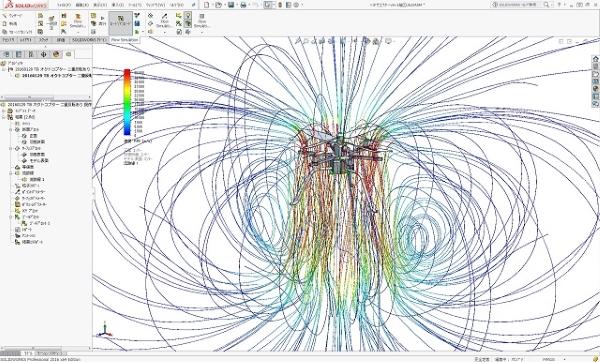The image size is (600, 362).
Task: Click the Print icon in top toolbar
Action: point(243,5)
